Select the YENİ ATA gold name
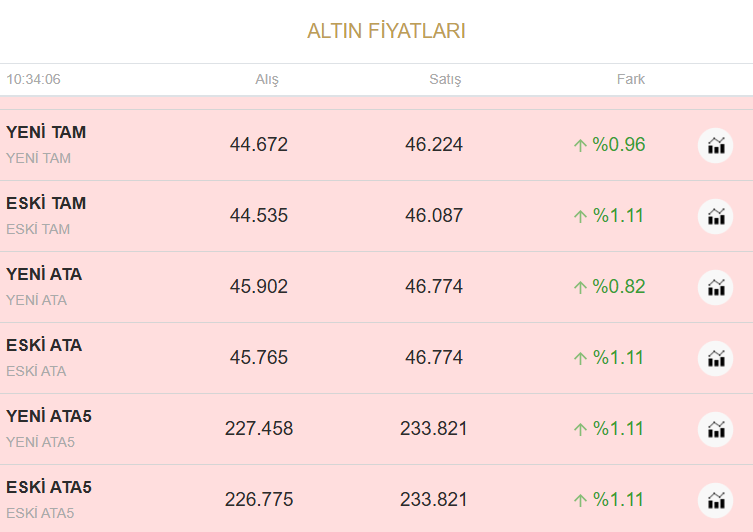The image size is (753, 532). coord(44,274)
